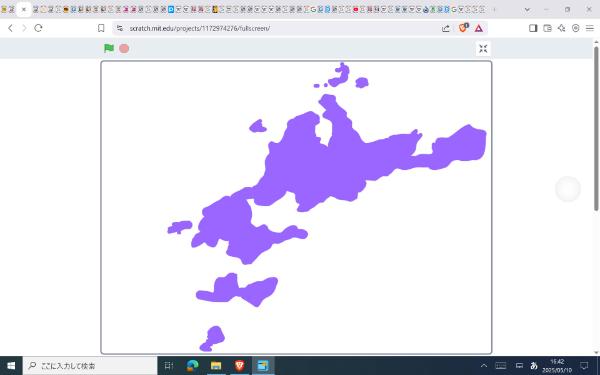Exit fullscreen mode using the collapse arrows icon
600x375 pixels.
point(483,49)
